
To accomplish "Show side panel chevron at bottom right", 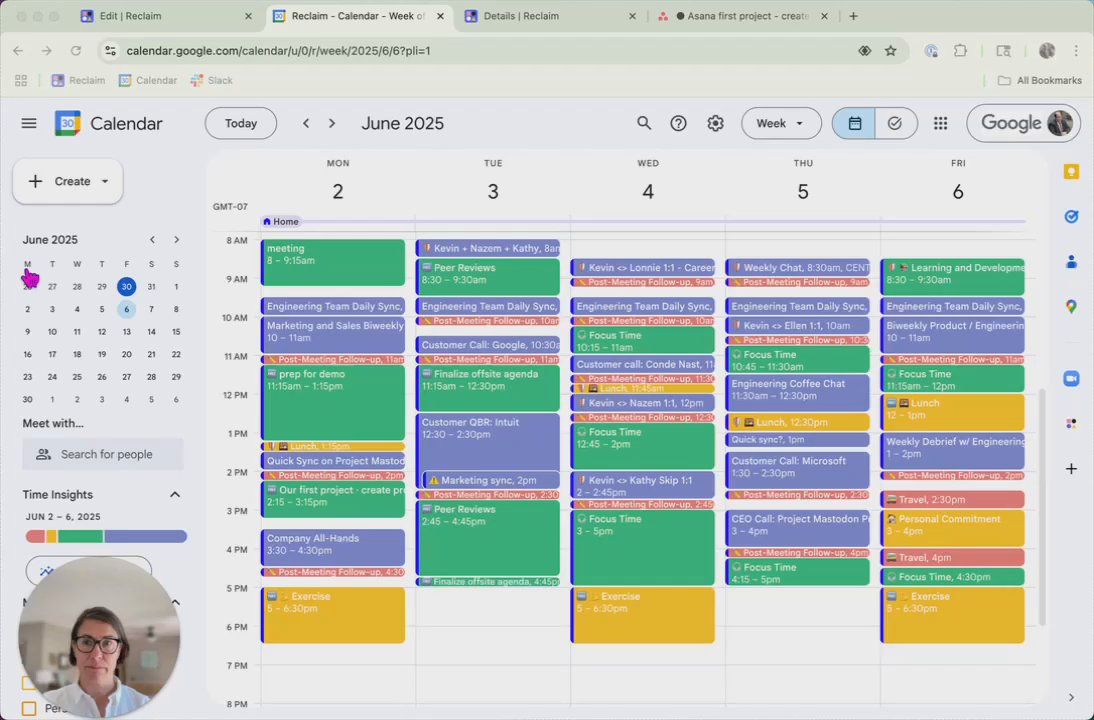I will click(1071, 697).
